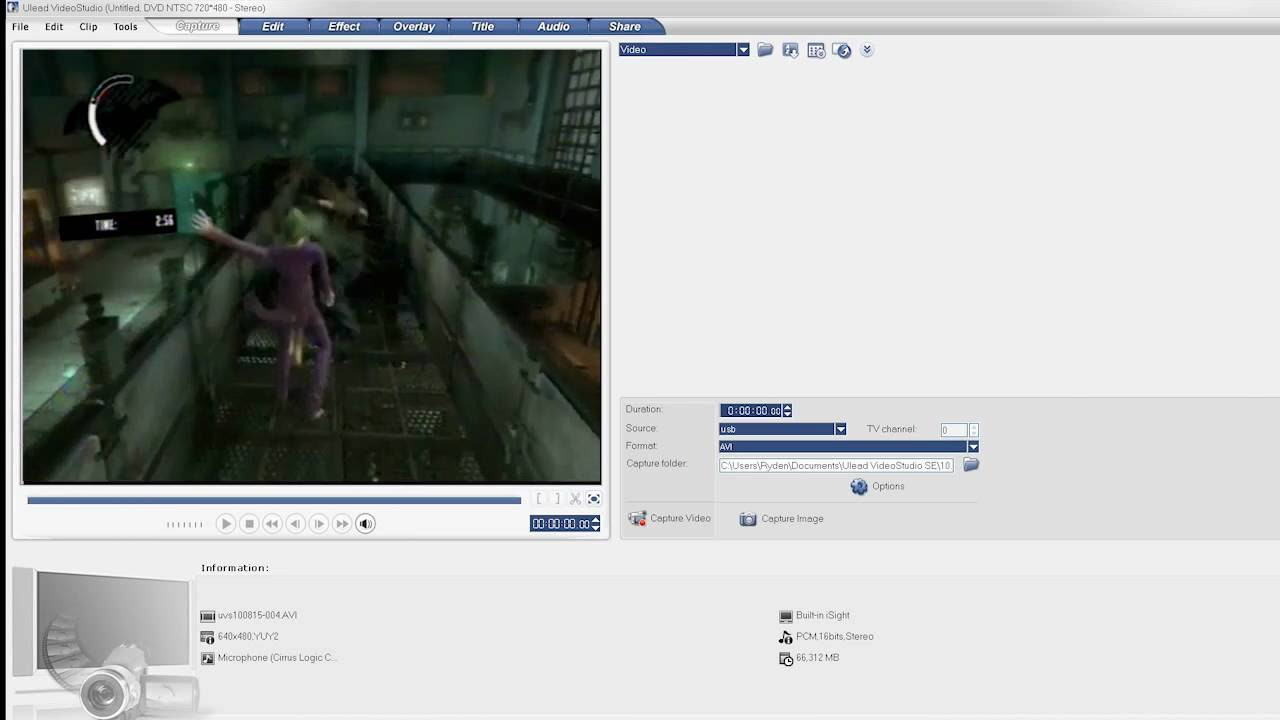Click the load video folder icon

[765, 50]
